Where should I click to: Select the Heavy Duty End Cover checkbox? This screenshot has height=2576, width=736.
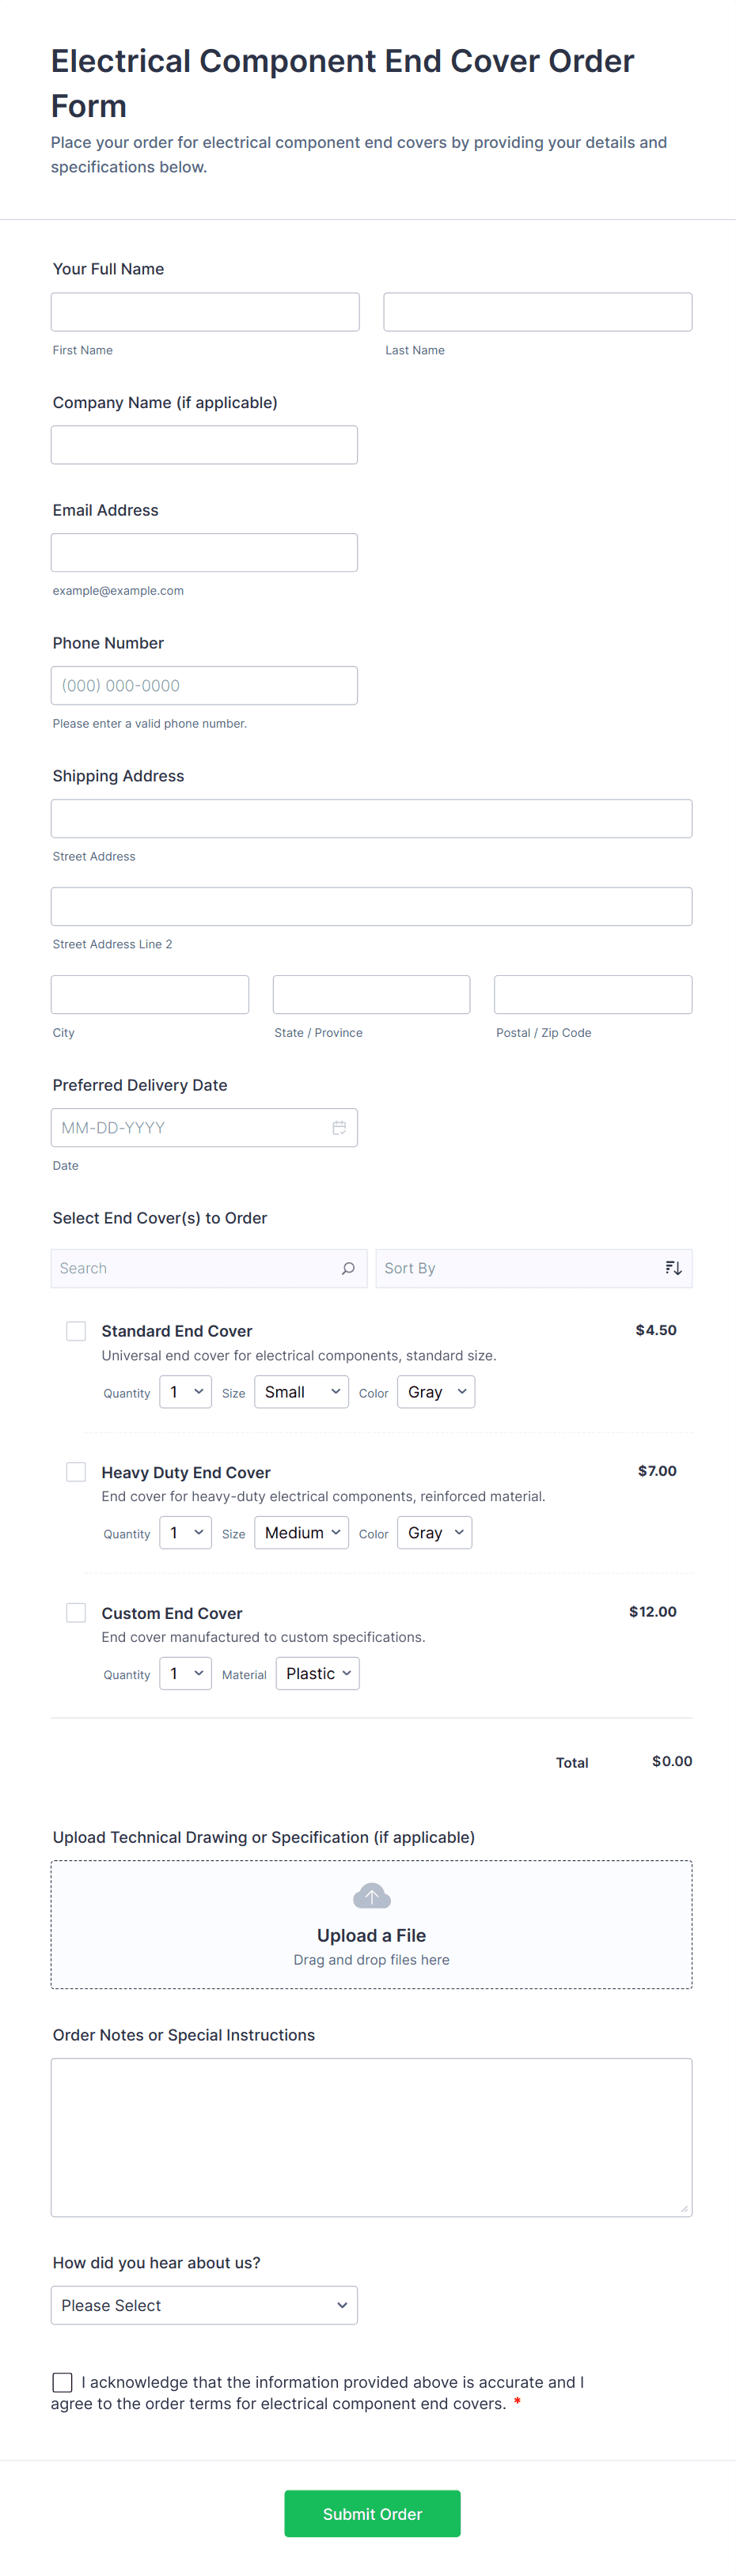click(x=76, y=1472)
